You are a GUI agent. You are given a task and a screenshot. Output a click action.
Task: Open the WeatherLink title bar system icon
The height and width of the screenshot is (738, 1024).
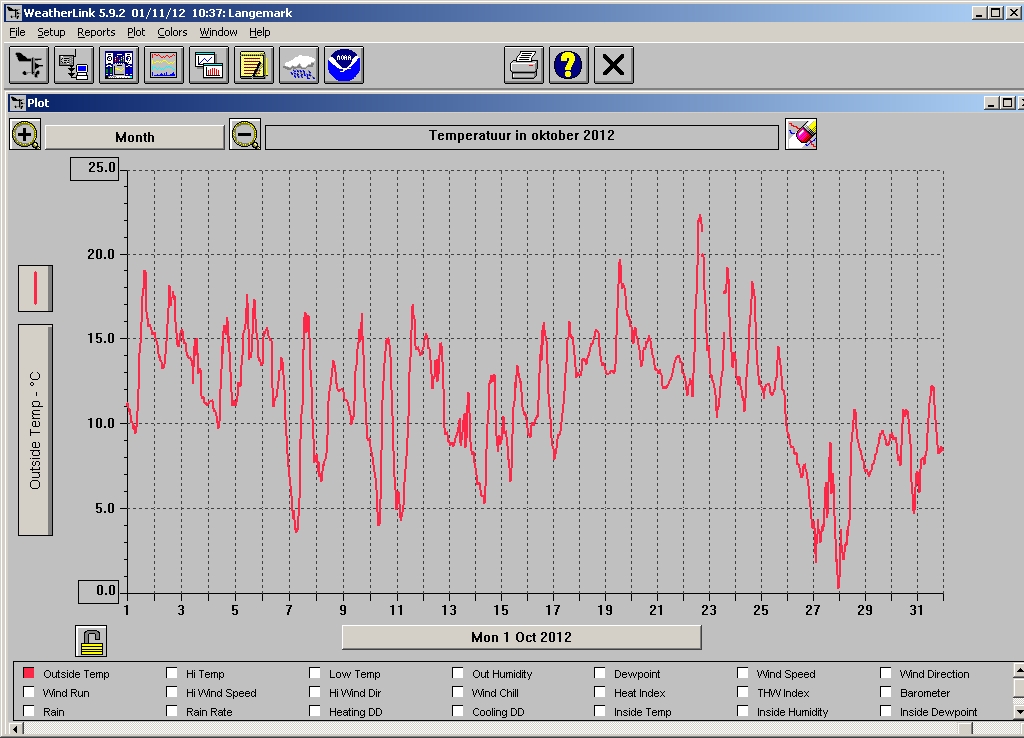13,12
